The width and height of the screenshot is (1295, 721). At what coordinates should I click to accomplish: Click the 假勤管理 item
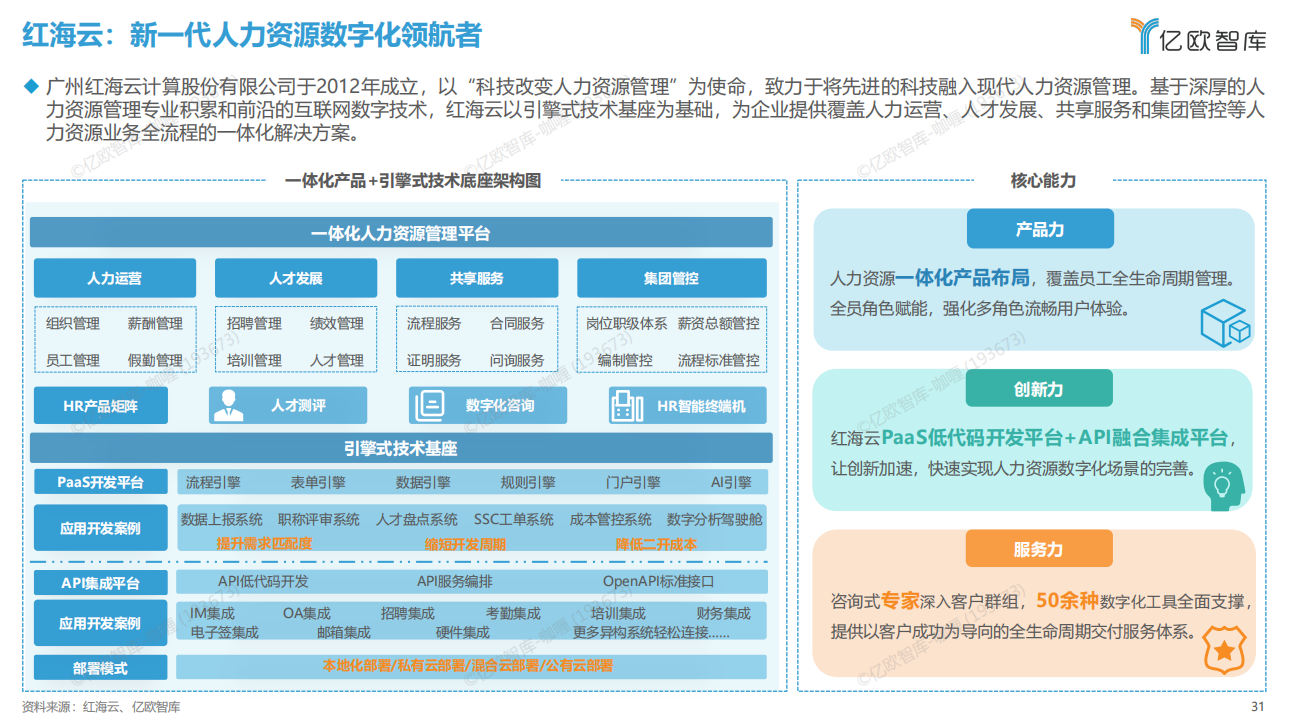pyautogui.click(x=155, y=360)
